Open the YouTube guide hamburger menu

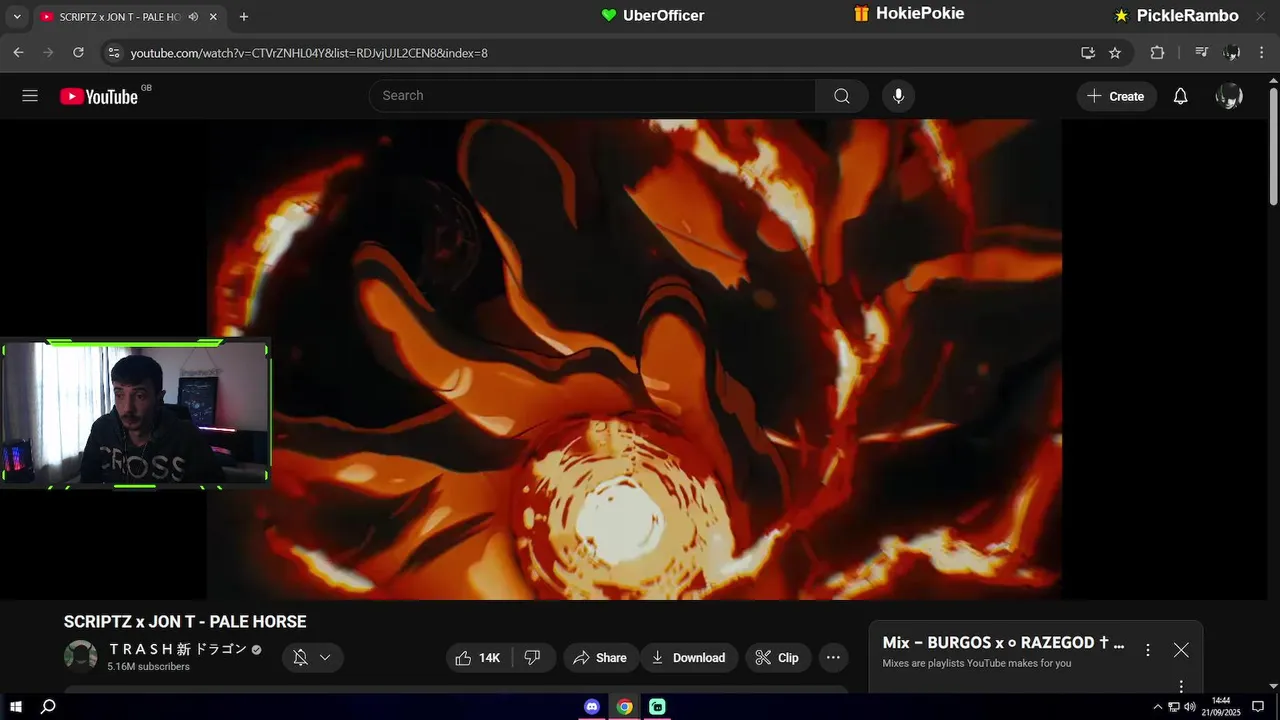[x=30, y=96]
